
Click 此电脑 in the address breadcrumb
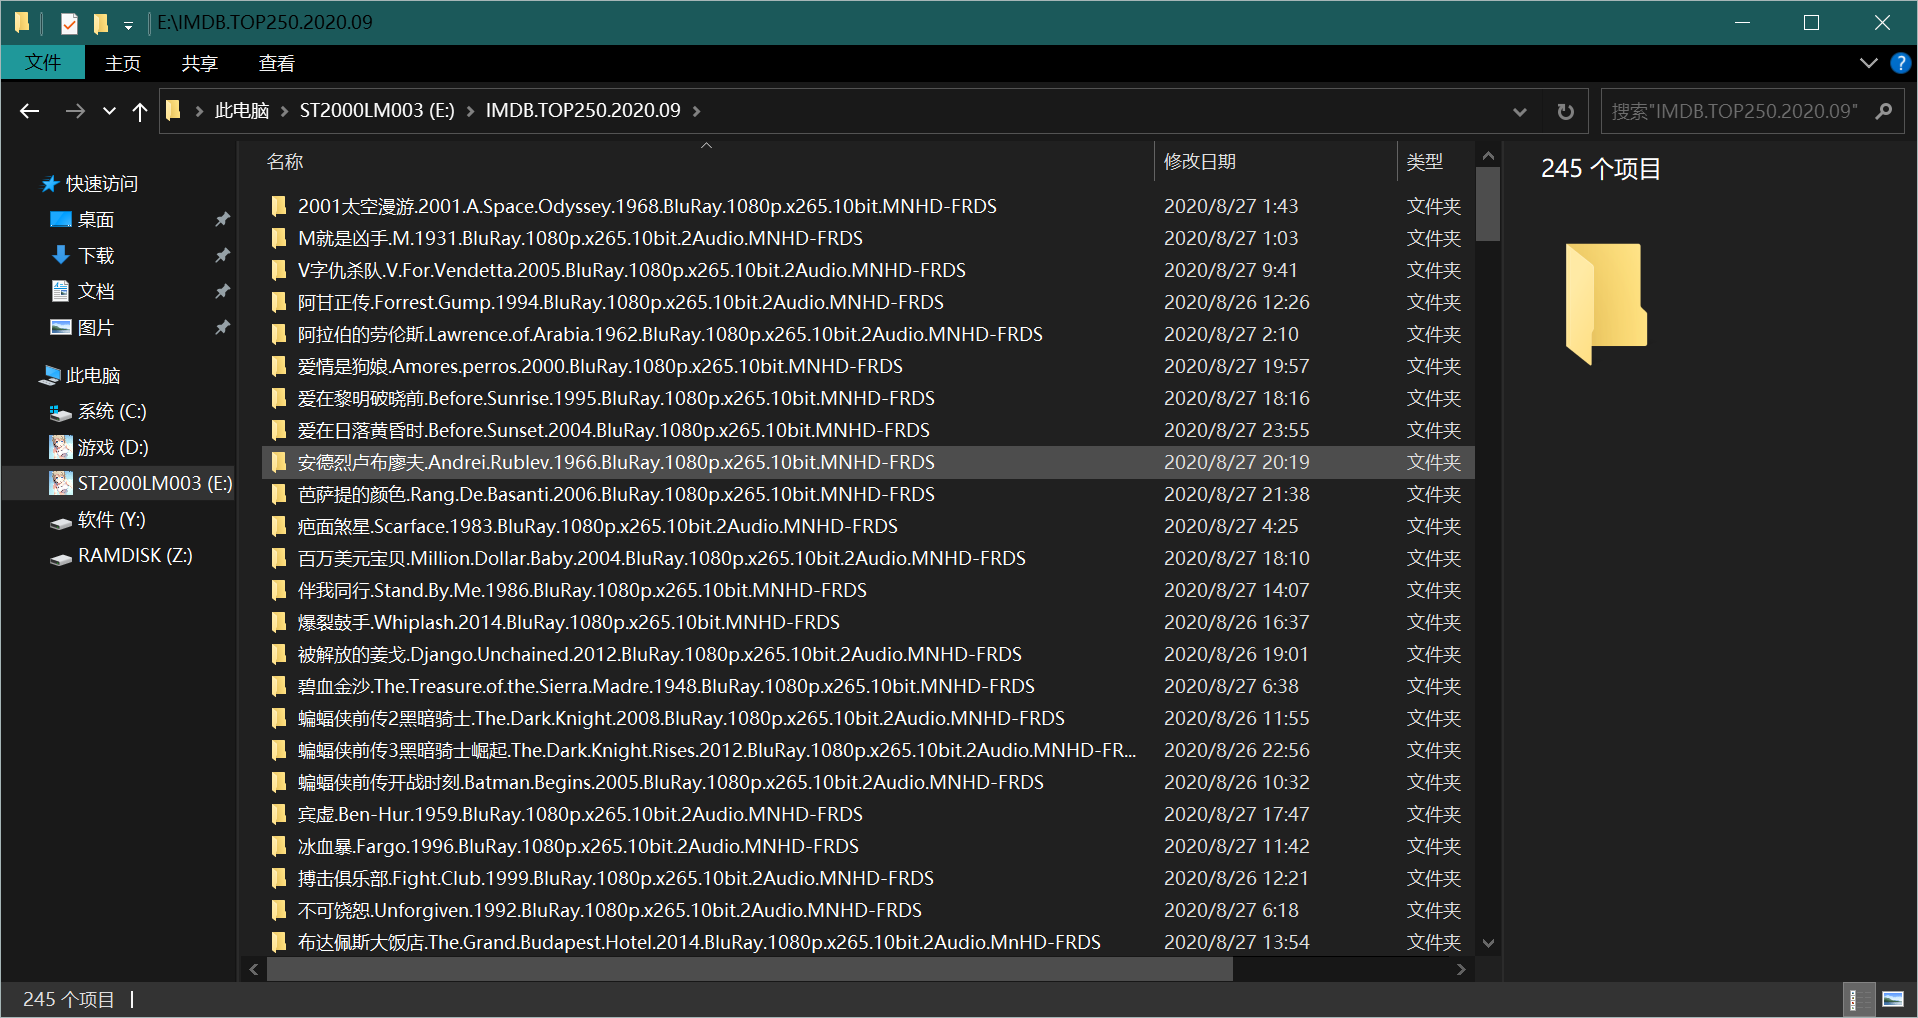tap(242, 110)
